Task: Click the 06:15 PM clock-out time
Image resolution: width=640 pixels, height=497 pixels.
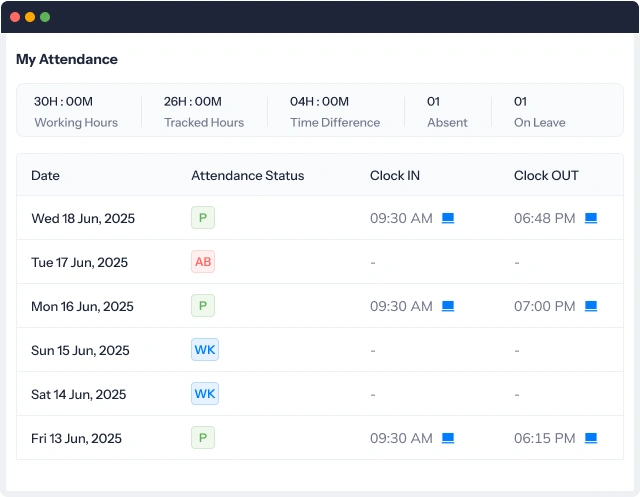Action: coord(544,438)
